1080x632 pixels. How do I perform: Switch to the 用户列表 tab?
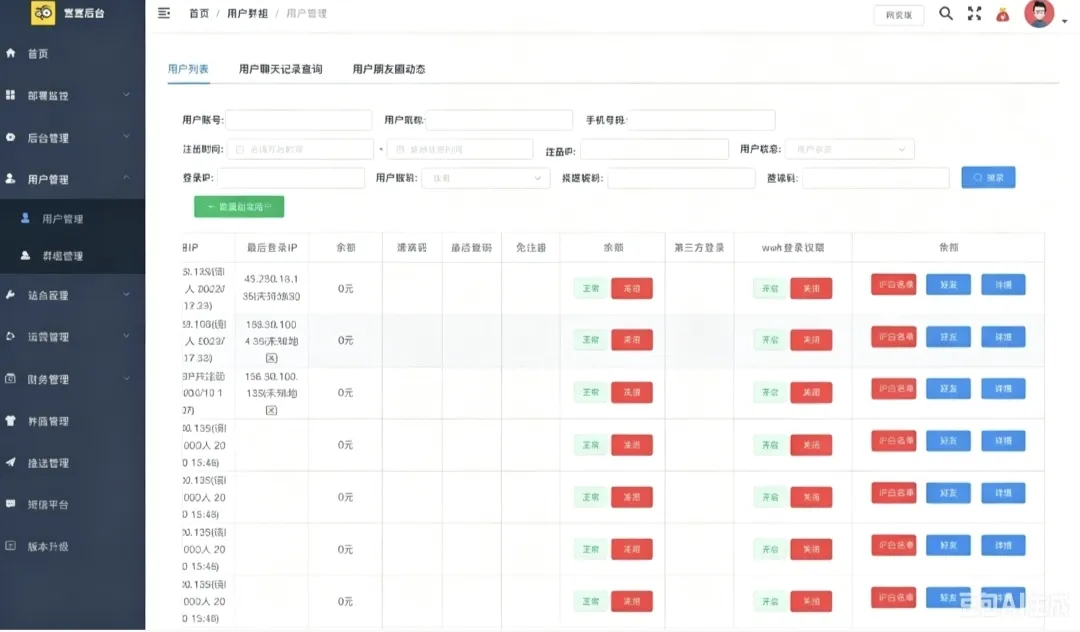pos(188,69)
